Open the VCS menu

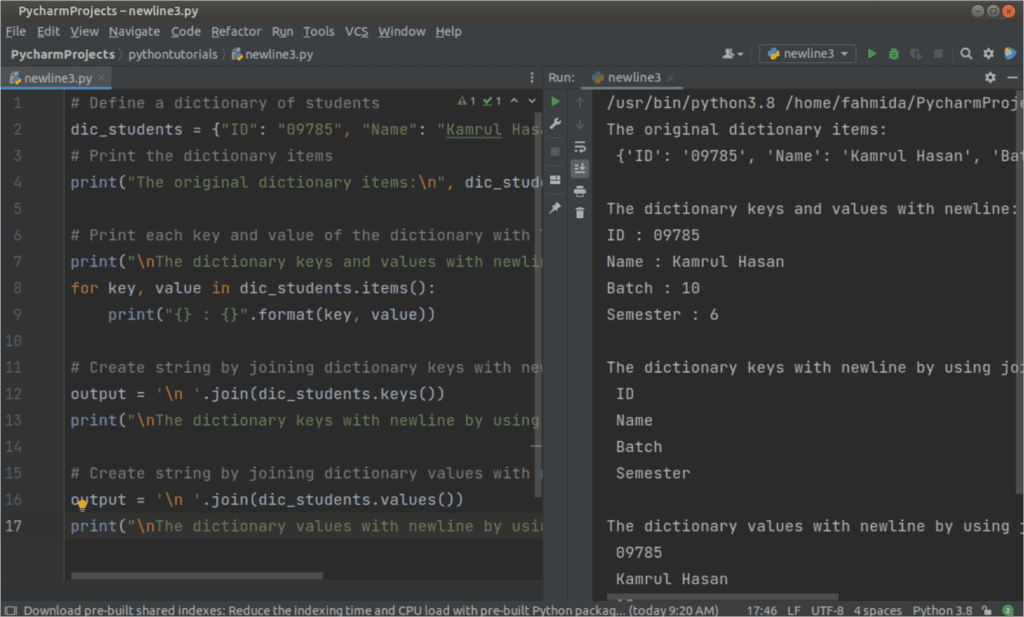[x=356, y=31]
